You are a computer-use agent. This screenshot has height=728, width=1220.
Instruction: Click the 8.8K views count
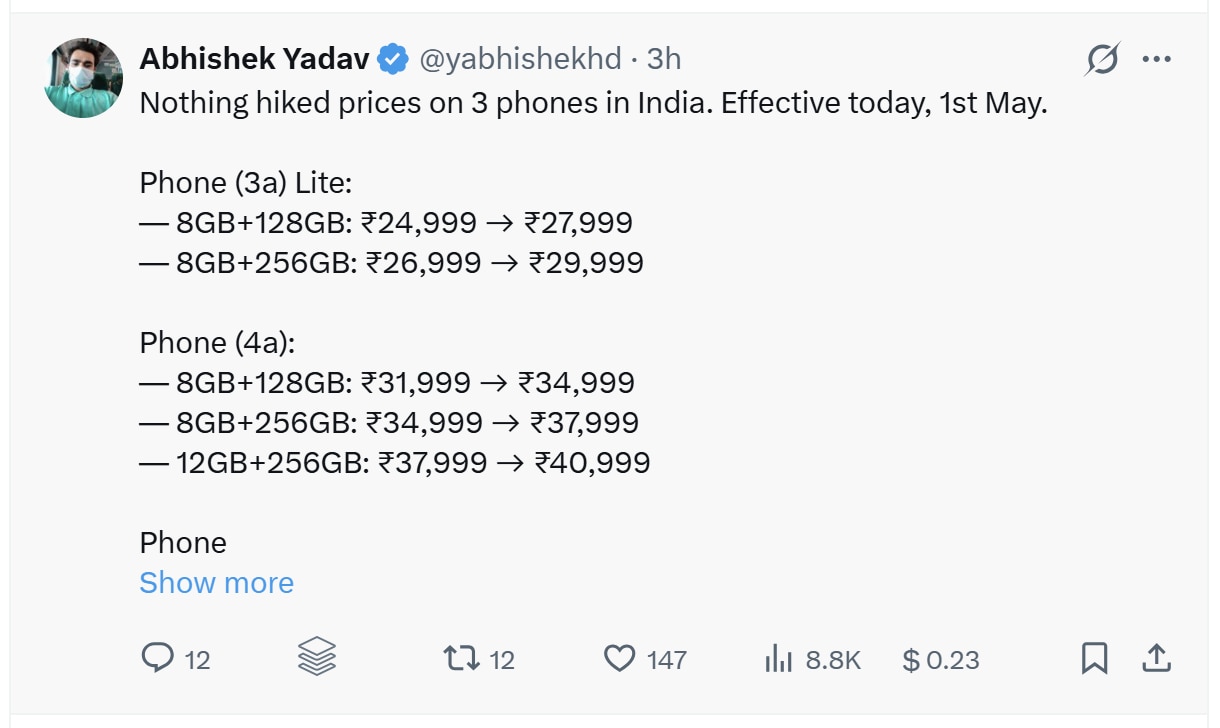point(833,660)
